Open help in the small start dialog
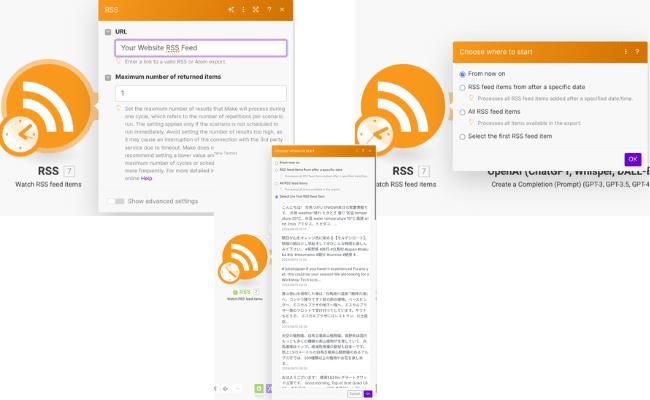The height and width of the screenshot is (400, 650). (363, 151)
